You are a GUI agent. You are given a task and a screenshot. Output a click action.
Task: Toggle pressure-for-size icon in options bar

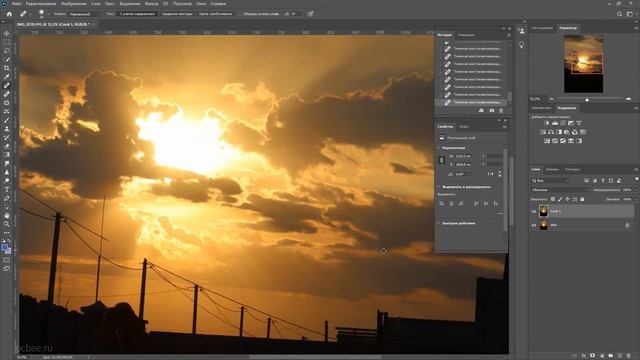tap(311, 14)
